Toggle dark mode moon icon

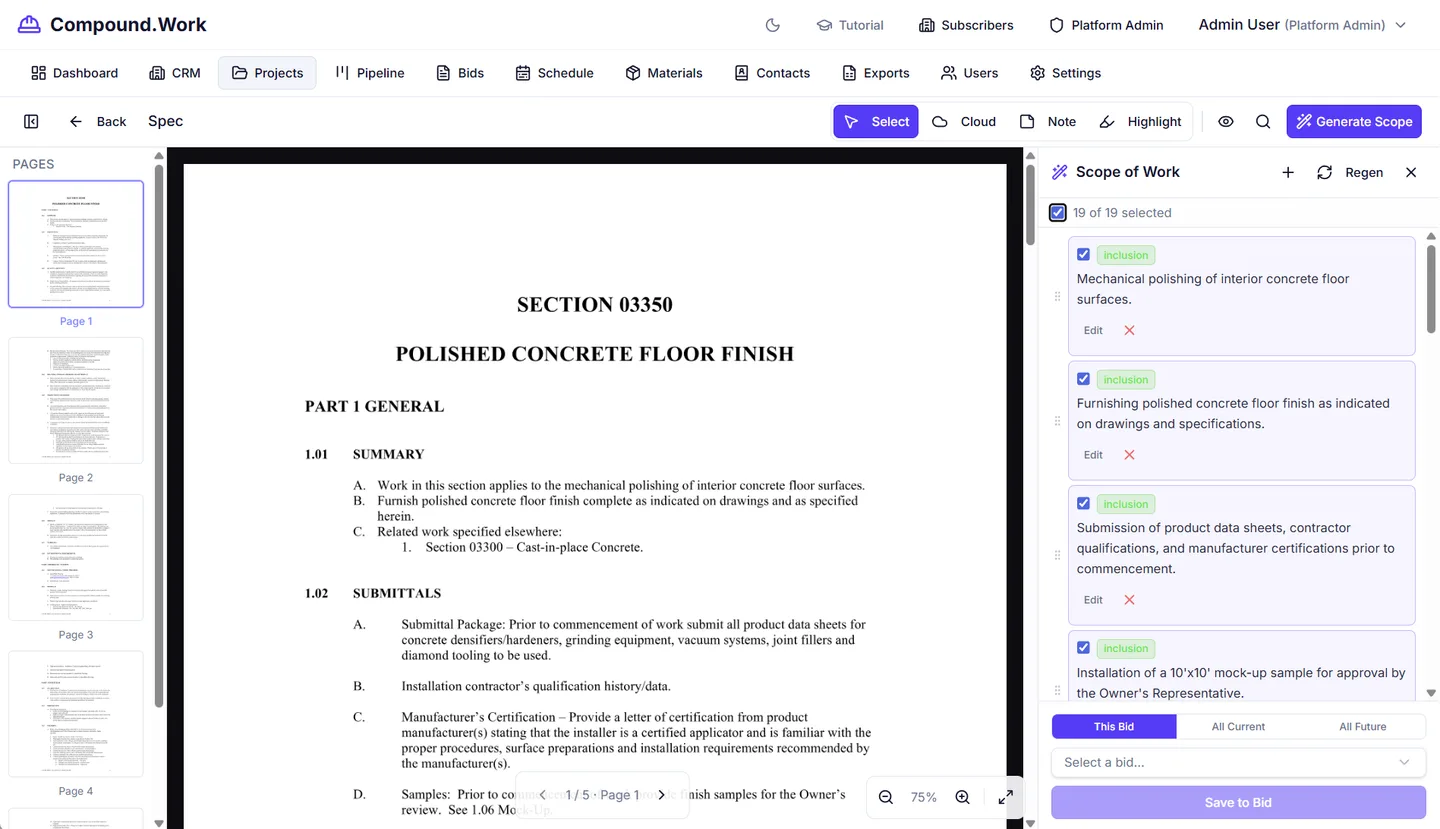pyautogui.click(x=772, y=25)
